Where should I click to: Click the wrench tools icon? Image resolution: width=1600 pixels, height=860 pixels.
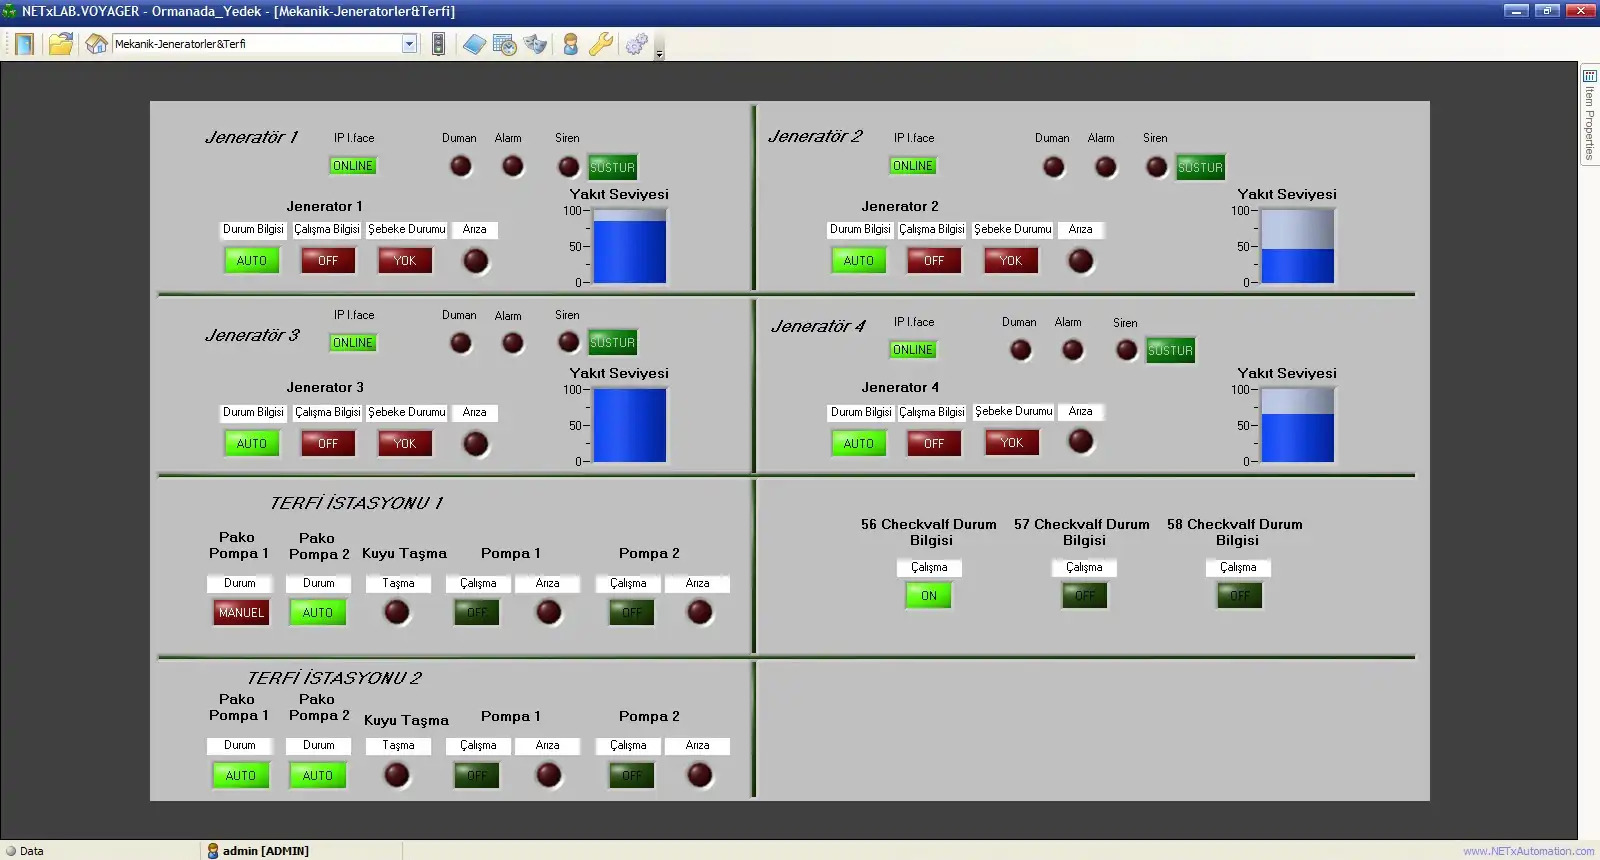pos(601,44)
